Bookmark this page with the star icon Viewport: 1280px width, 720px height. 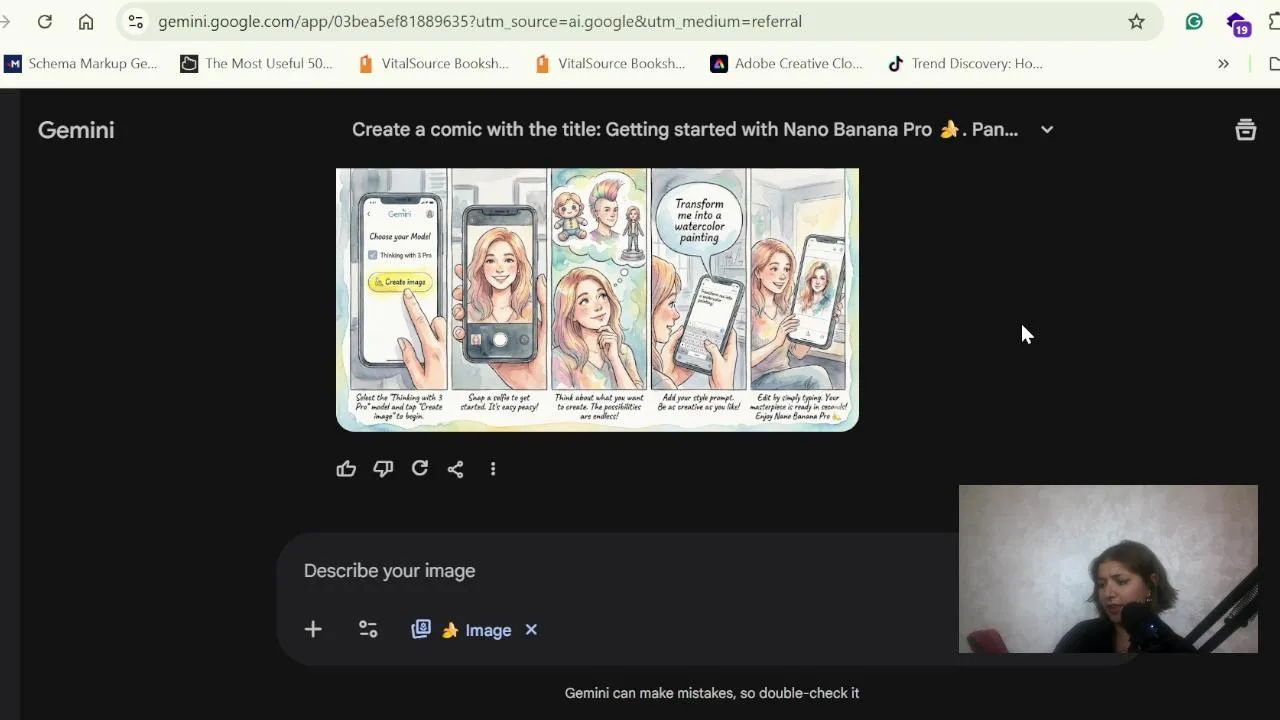[1136, 21]
